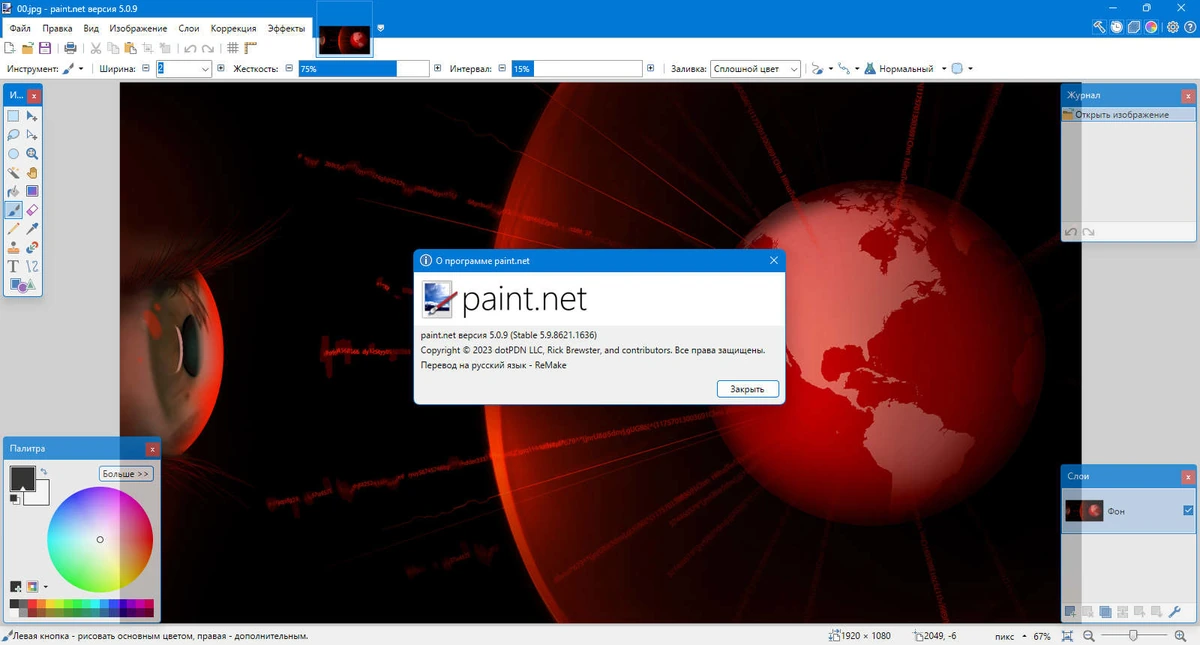
Task: Toggle the rulers display
Action: click(x=250, y=48)
